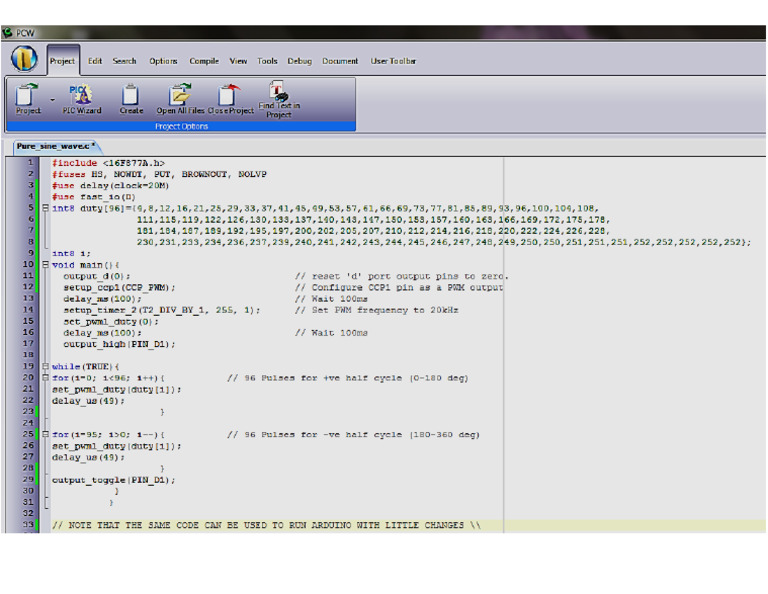Image resolution: width=768 pixels, height=594 pixels.
Task: Open the Debug menu tab
Action: click(x=299, y=61)
